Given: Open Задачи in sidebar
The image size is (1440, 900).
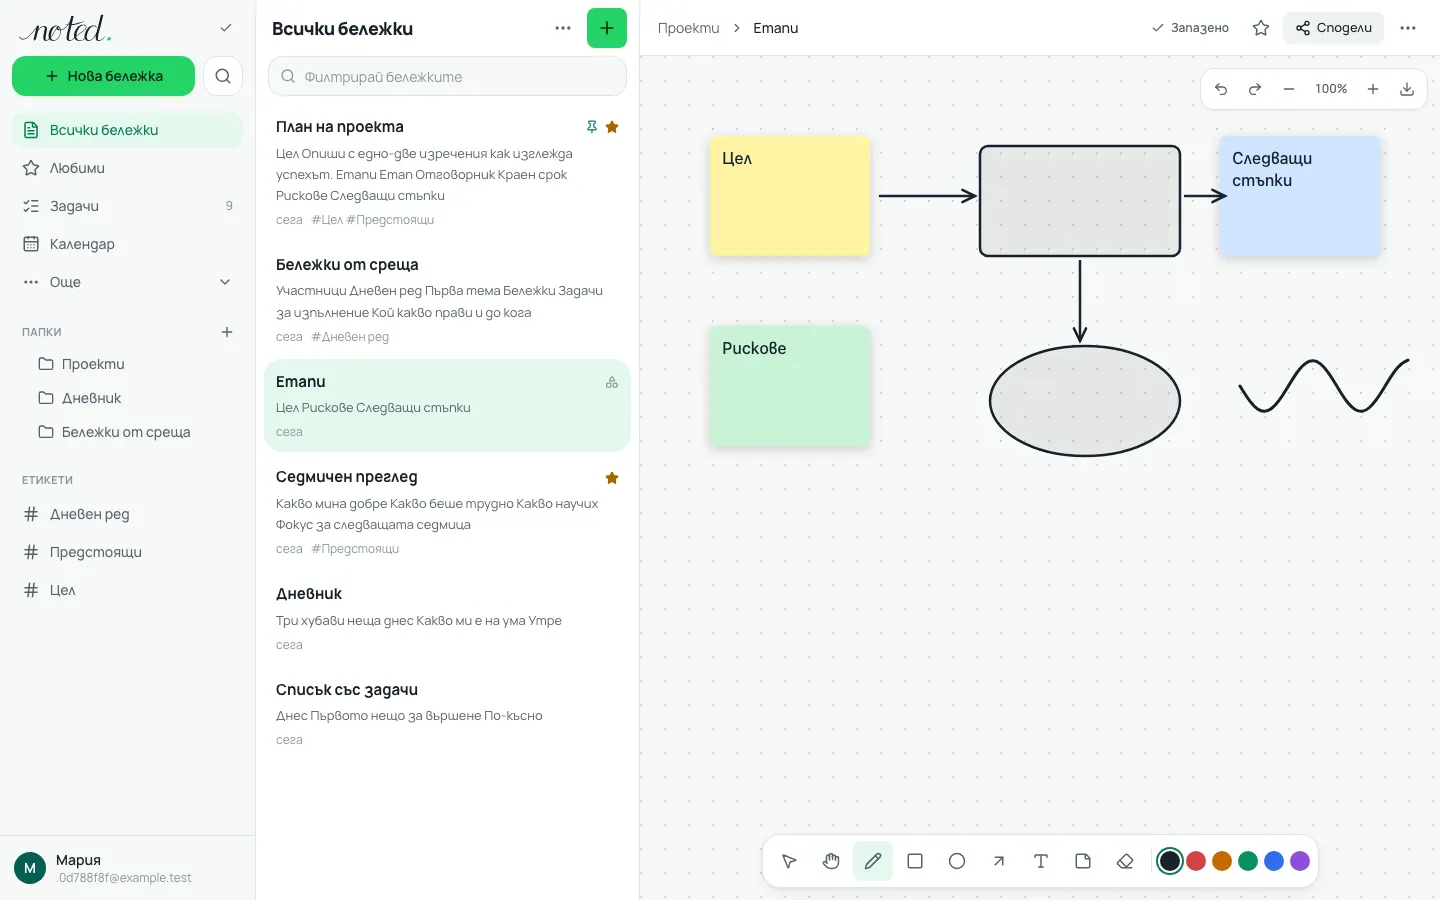Looking at the screenshot, I should pos(127,206).
